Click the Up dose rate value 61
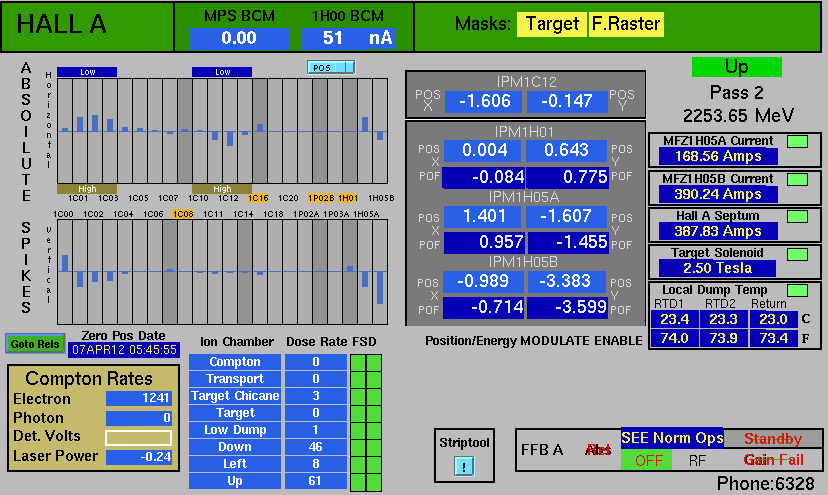 click(x=315, y=481)
